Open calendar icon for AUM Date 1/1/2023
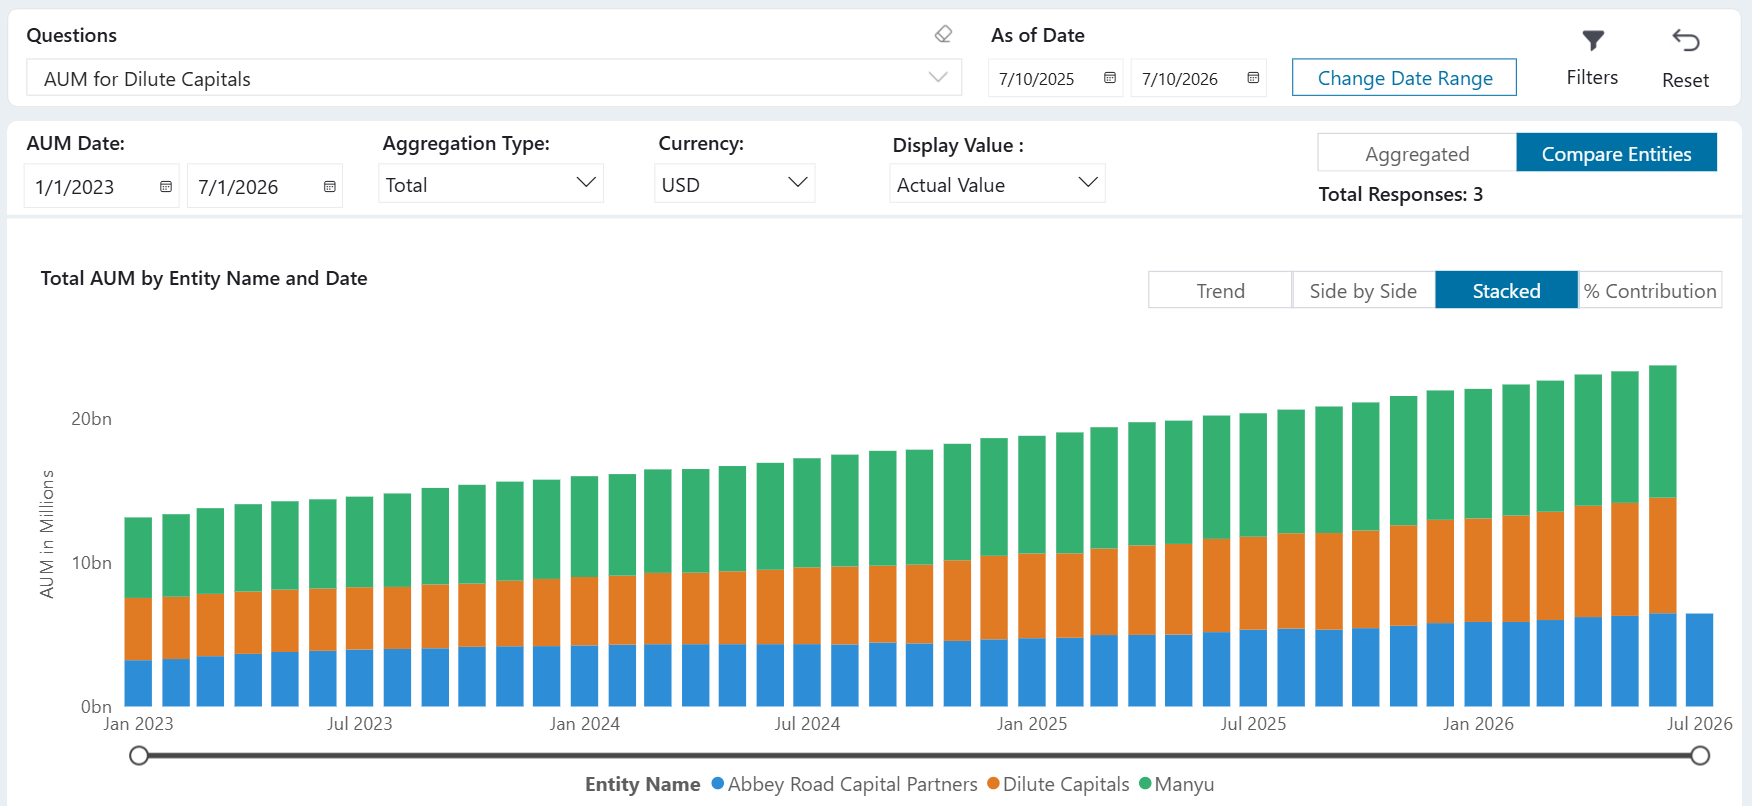 point(166,187)
